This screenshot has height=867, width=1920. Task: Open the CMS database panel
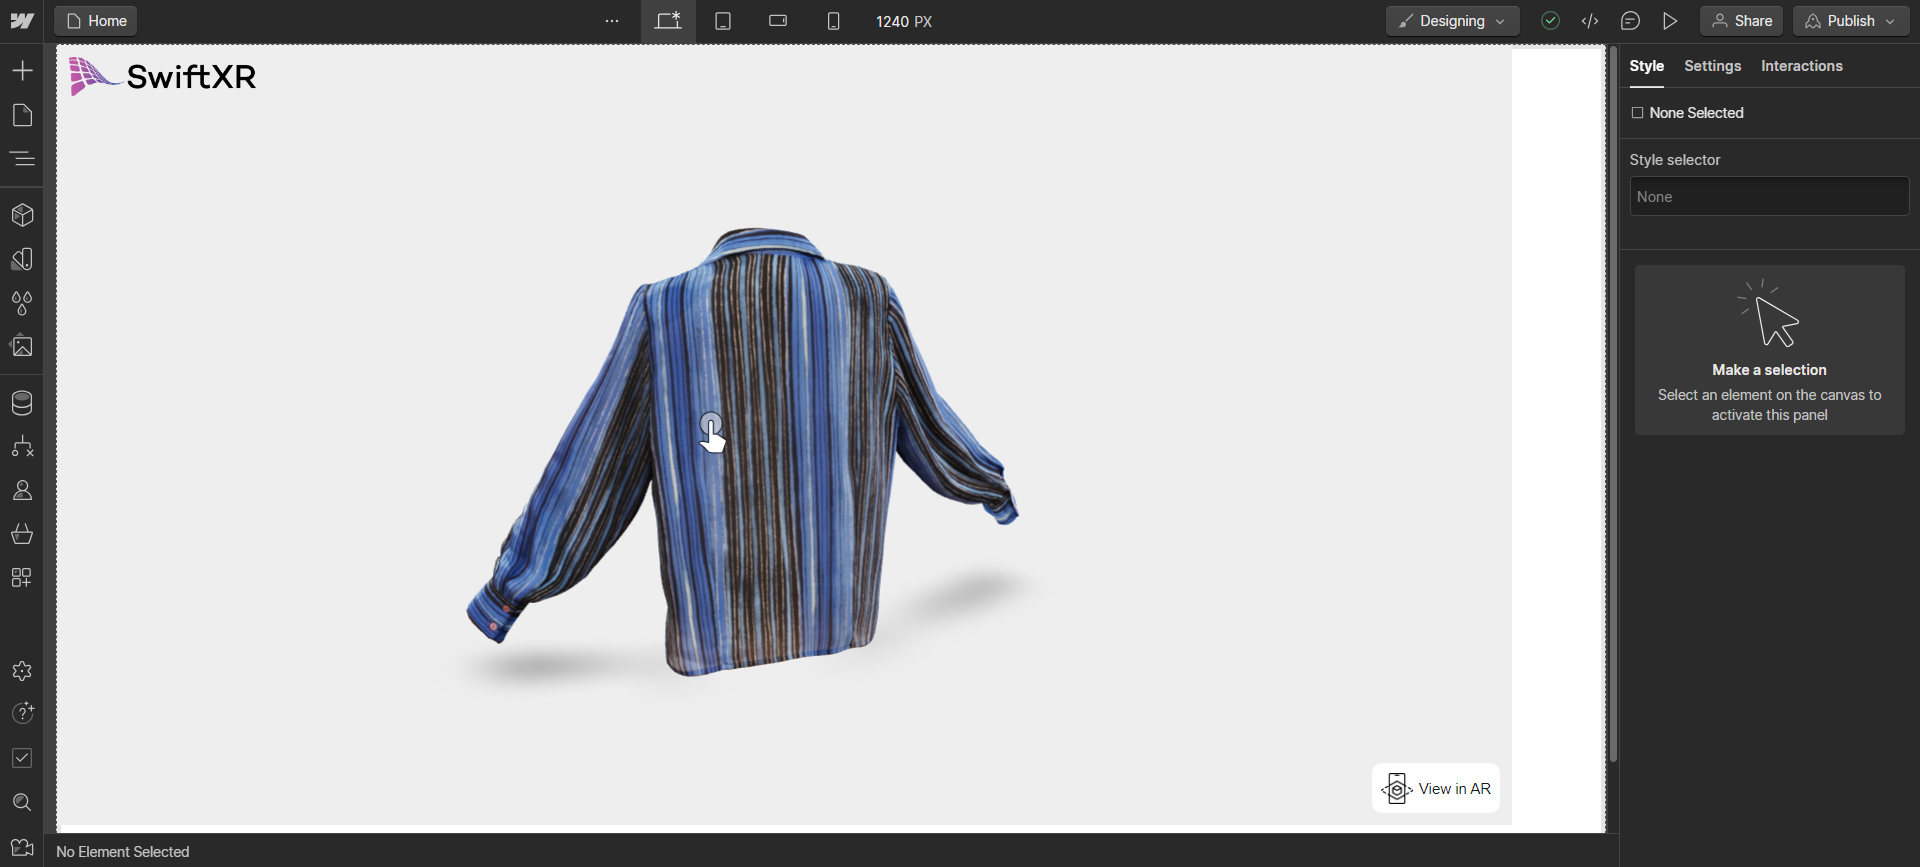pyautogui.click(x=22, y=403)
